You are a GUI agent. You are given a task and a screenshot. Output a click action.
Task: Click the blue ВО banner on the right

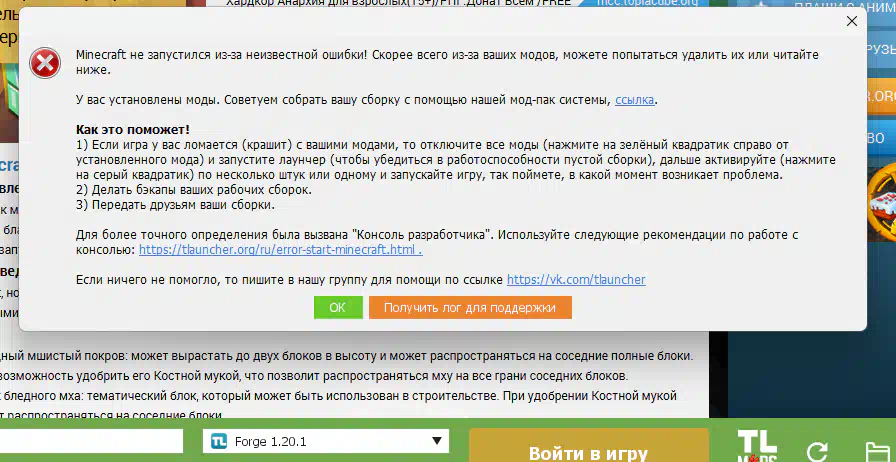click(x=881, y=135)
